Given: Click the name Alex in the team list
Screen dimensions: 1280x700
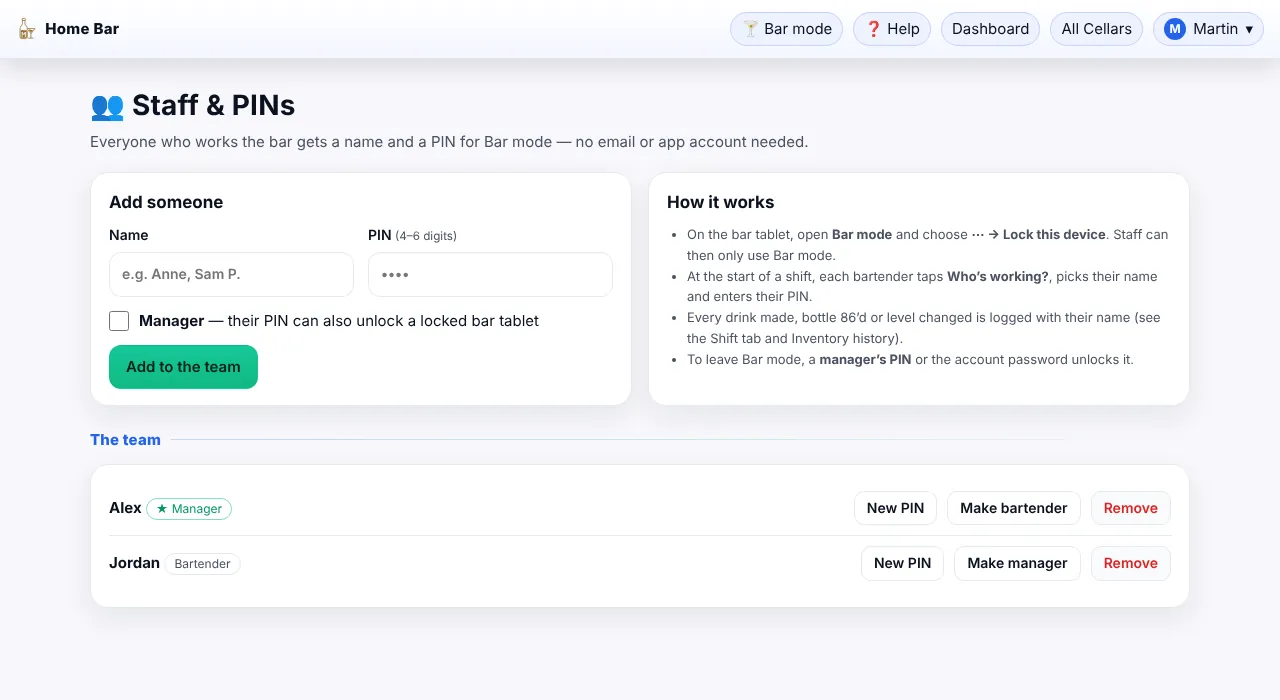Looking at the screenshot, I should click(x=125, y=508).
